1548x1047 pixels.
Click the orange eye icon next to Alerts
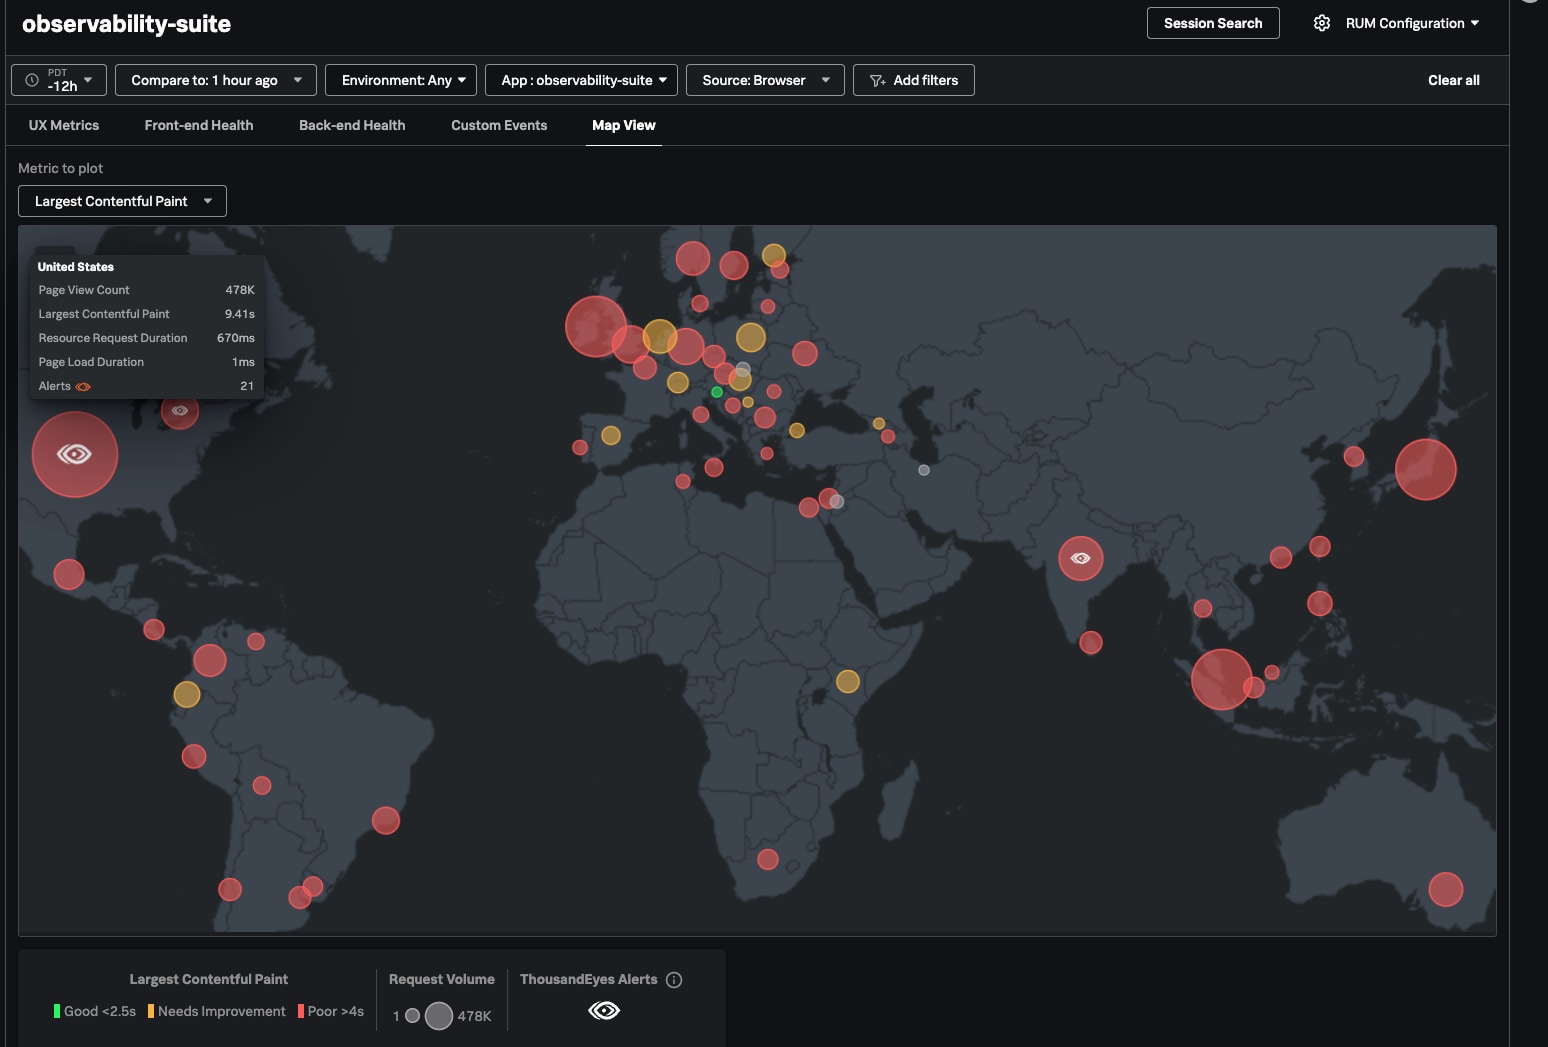[x=83, y=387]
